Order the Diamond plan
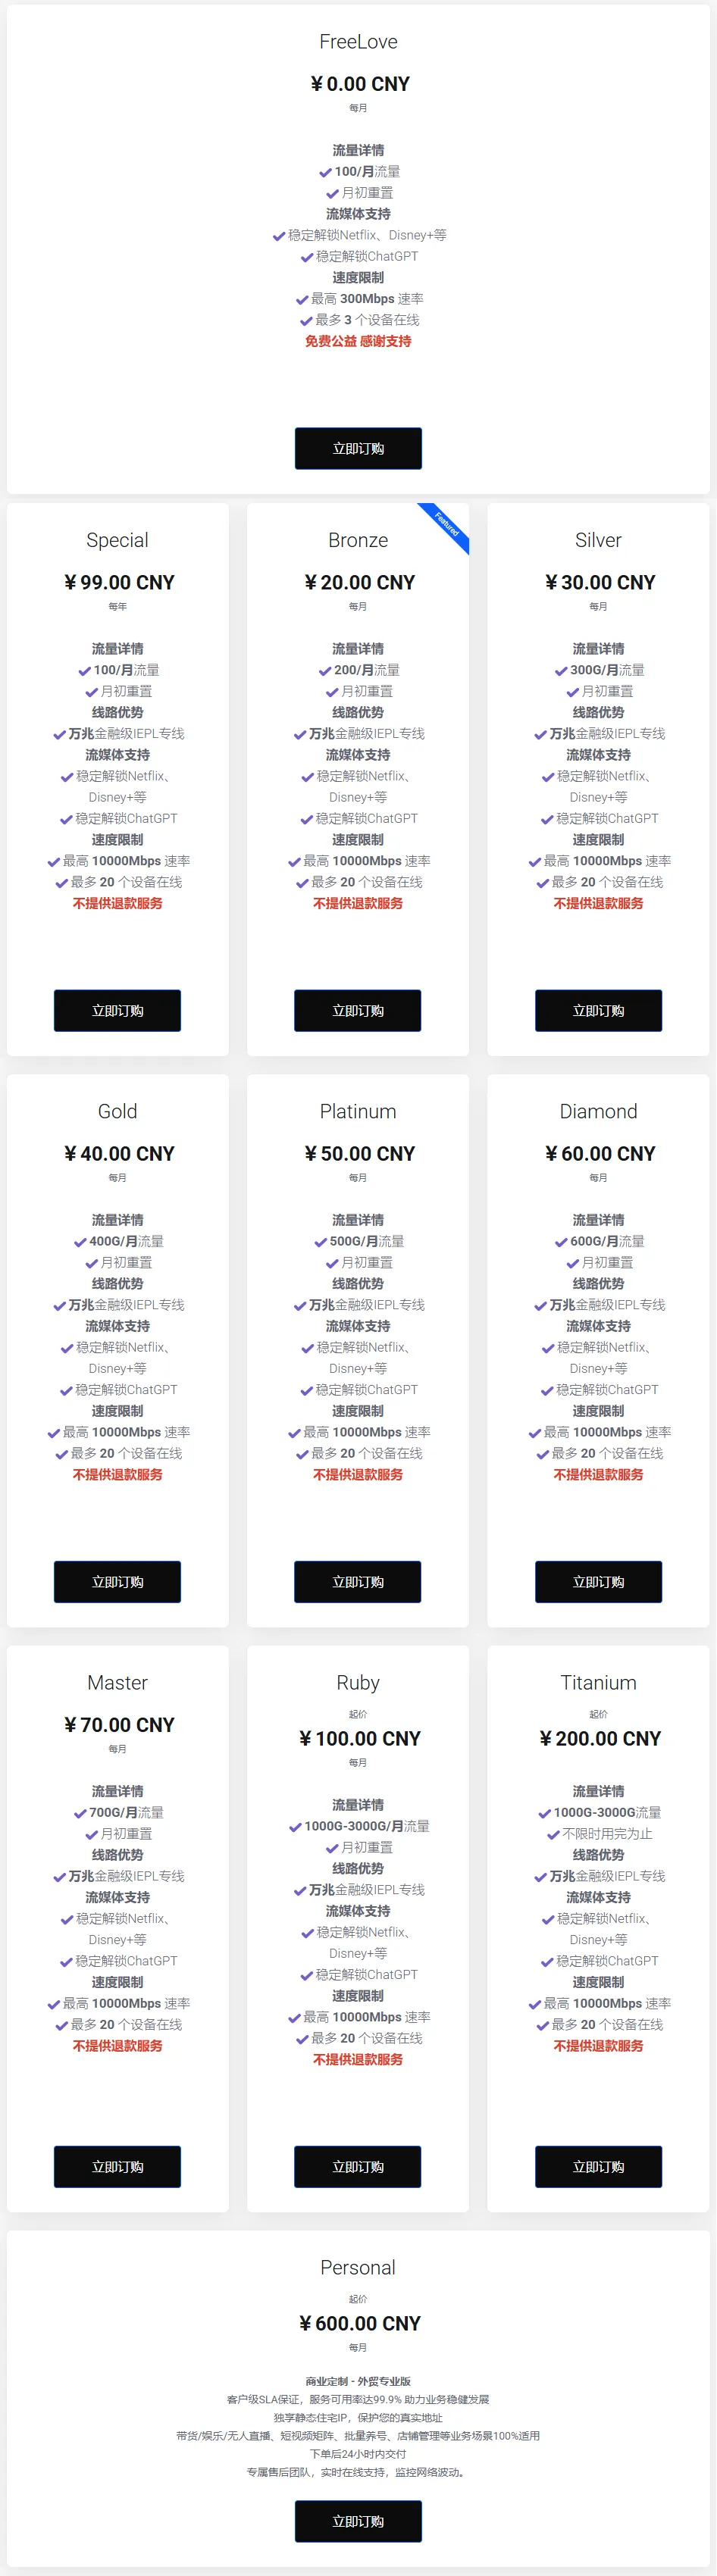717x2576 pixels. click(x=598, y=1581)
